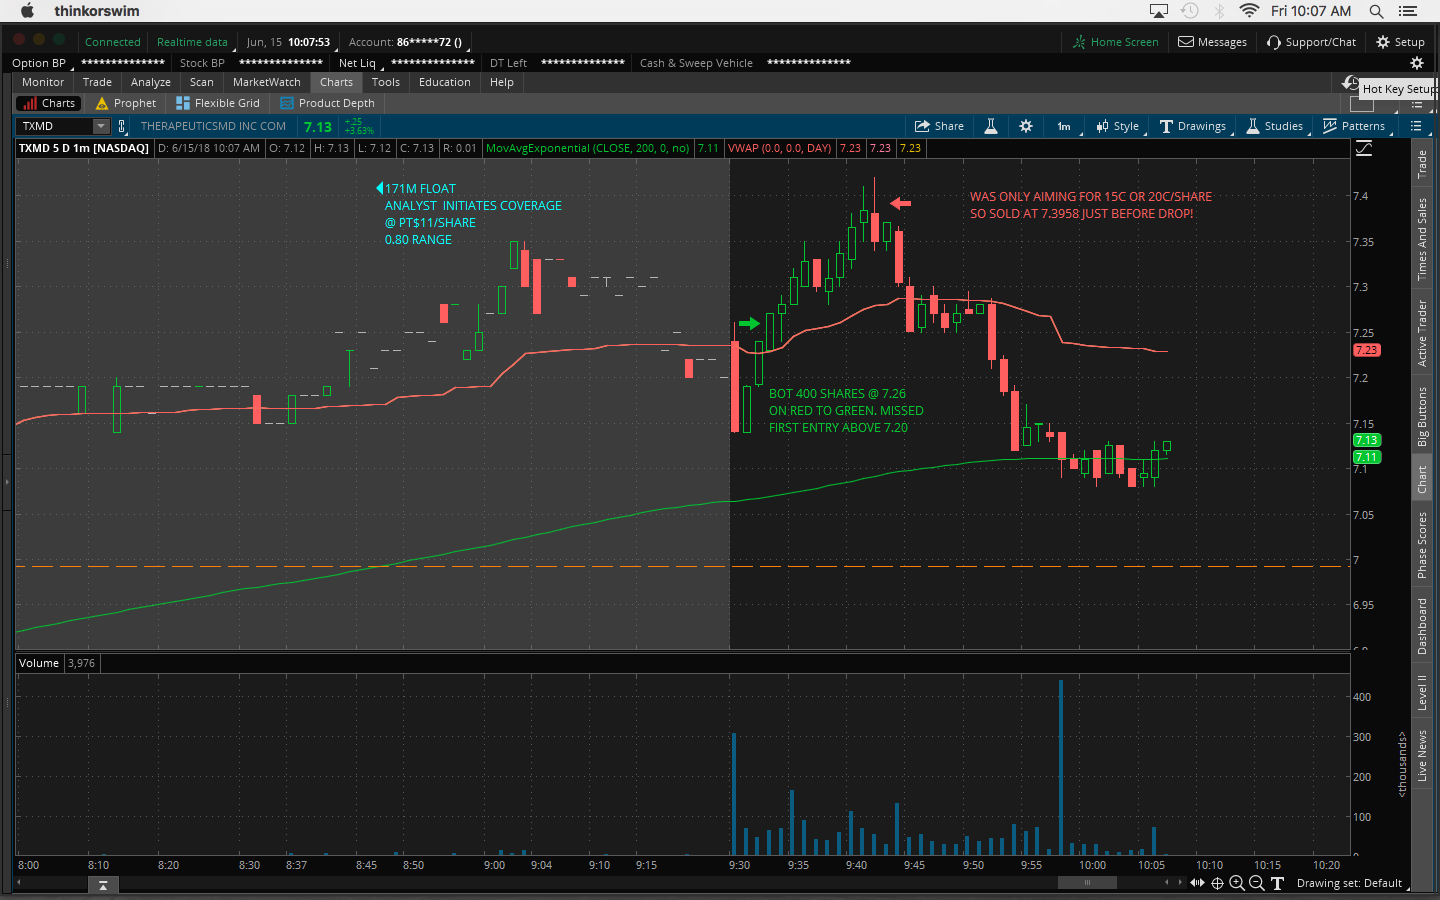The image size is (1440, 900).
Task: Open the Times And Sales side tab
Action: [1422, 239]
